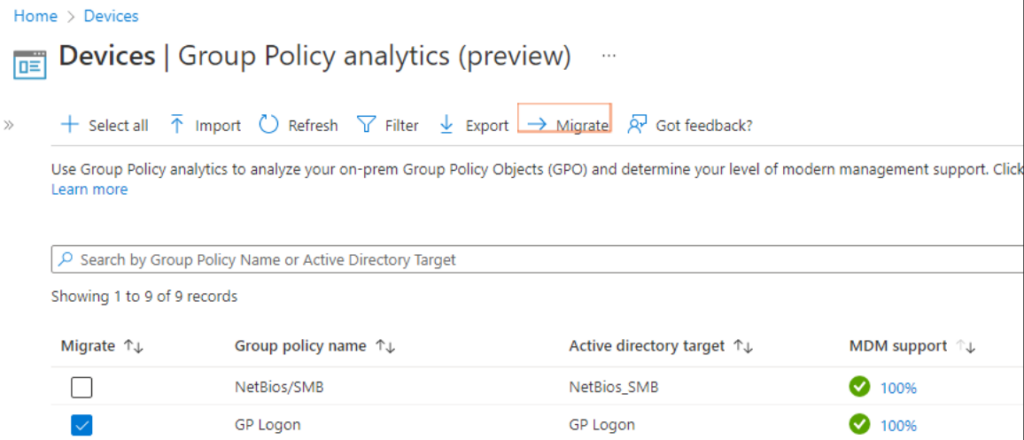Click the Learn more link
Screen dimensions: 1024x440
(89, 189)
